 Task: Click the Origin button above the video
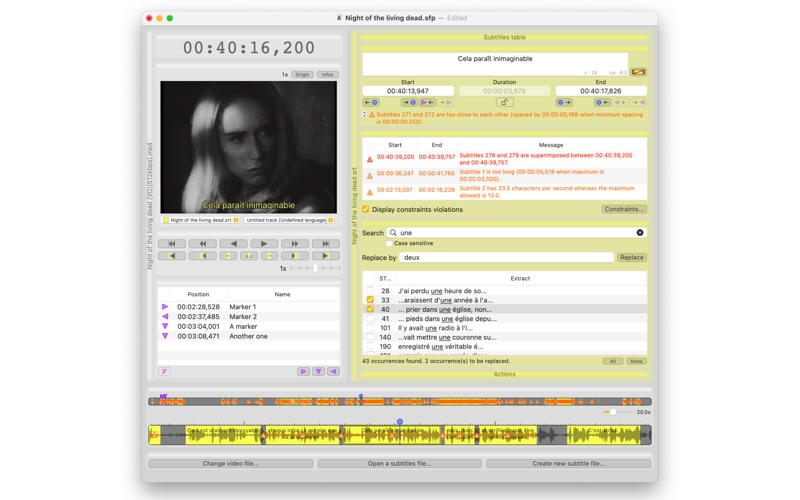(303, 74)
